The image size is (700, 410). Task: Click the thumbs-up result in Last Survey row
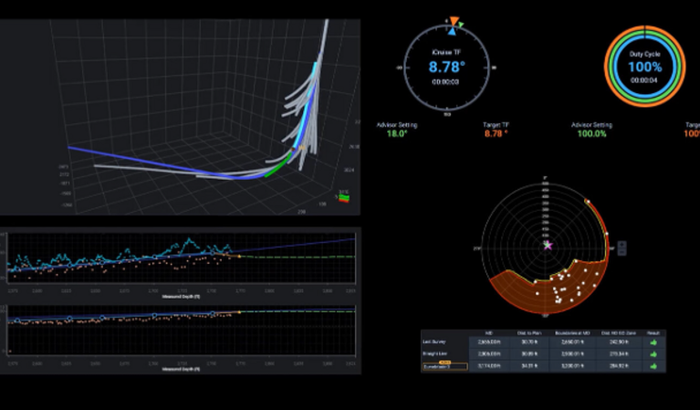point(654,342)
